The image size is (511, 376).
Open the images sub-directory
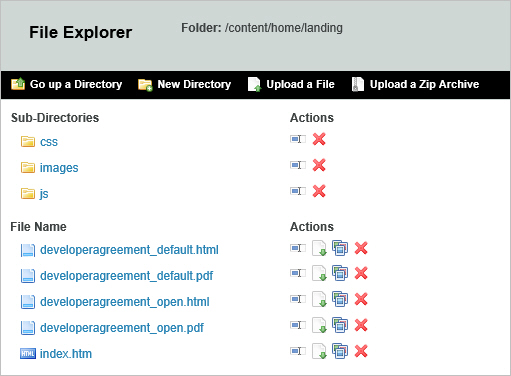click(59, 168)
